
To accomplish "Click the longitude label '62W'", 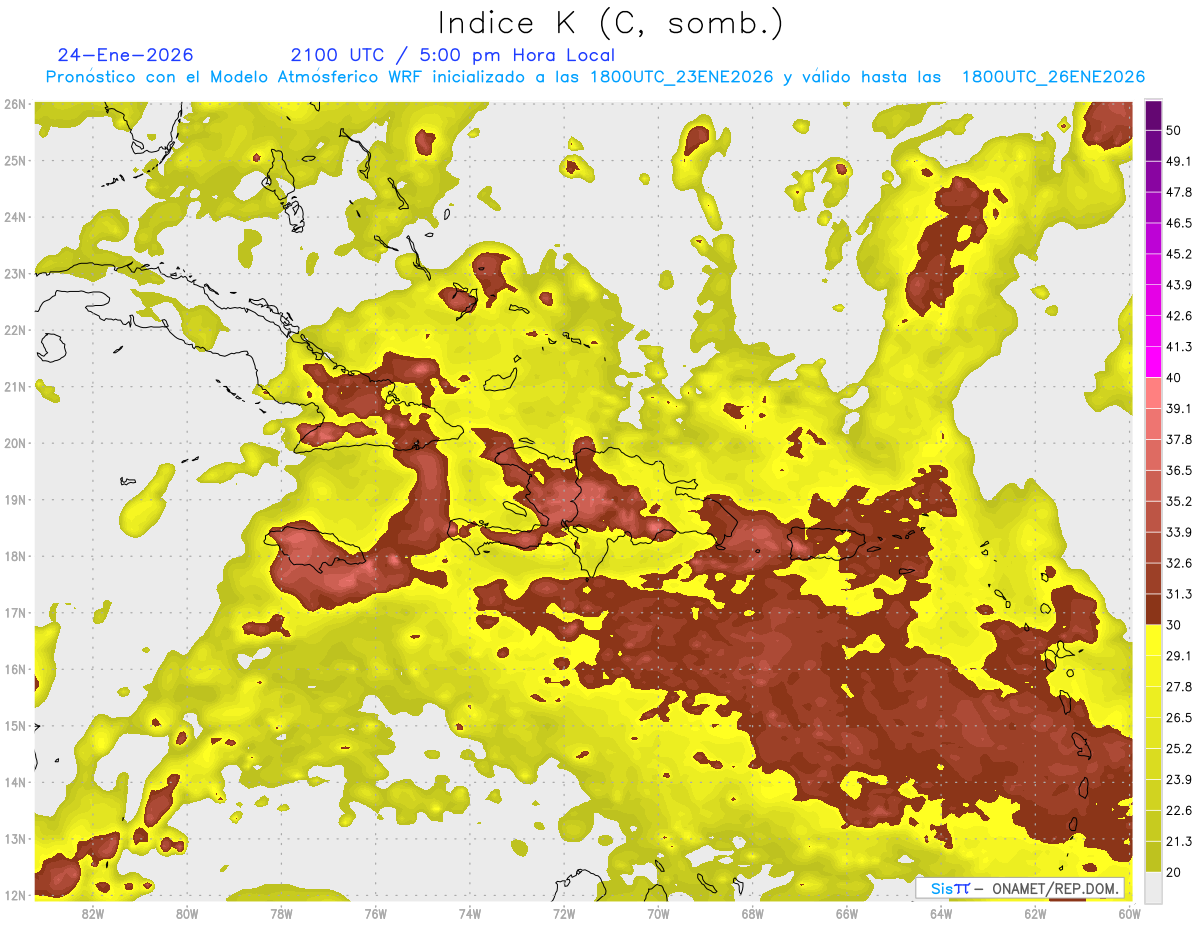I will pyautogui.click(x=1035, y=913).
